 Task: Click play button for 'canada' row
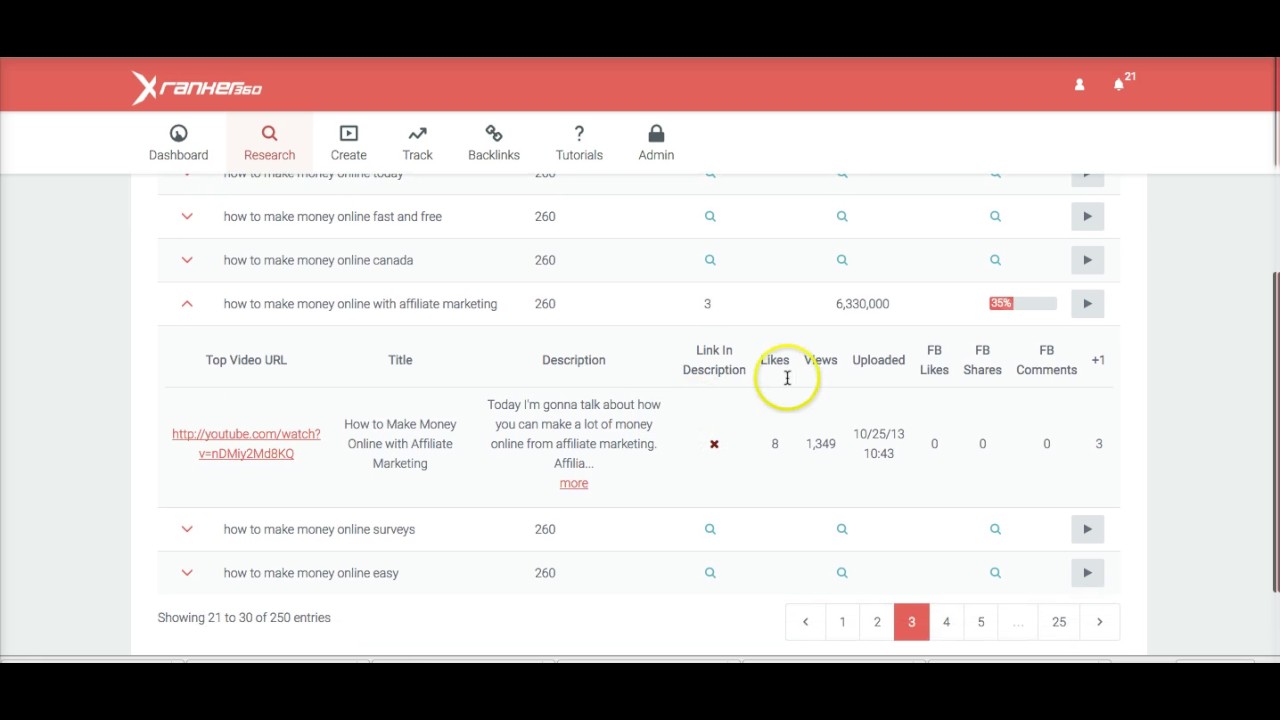1087,260
